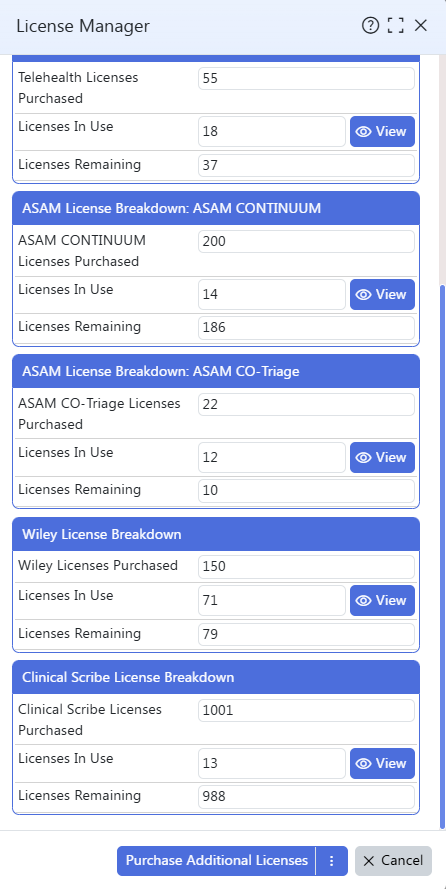This screenshot has width=446, height=889.
Task: Select ASAM CONTINUUM Licenses Purchased field 200
Action: coord(307,242)
